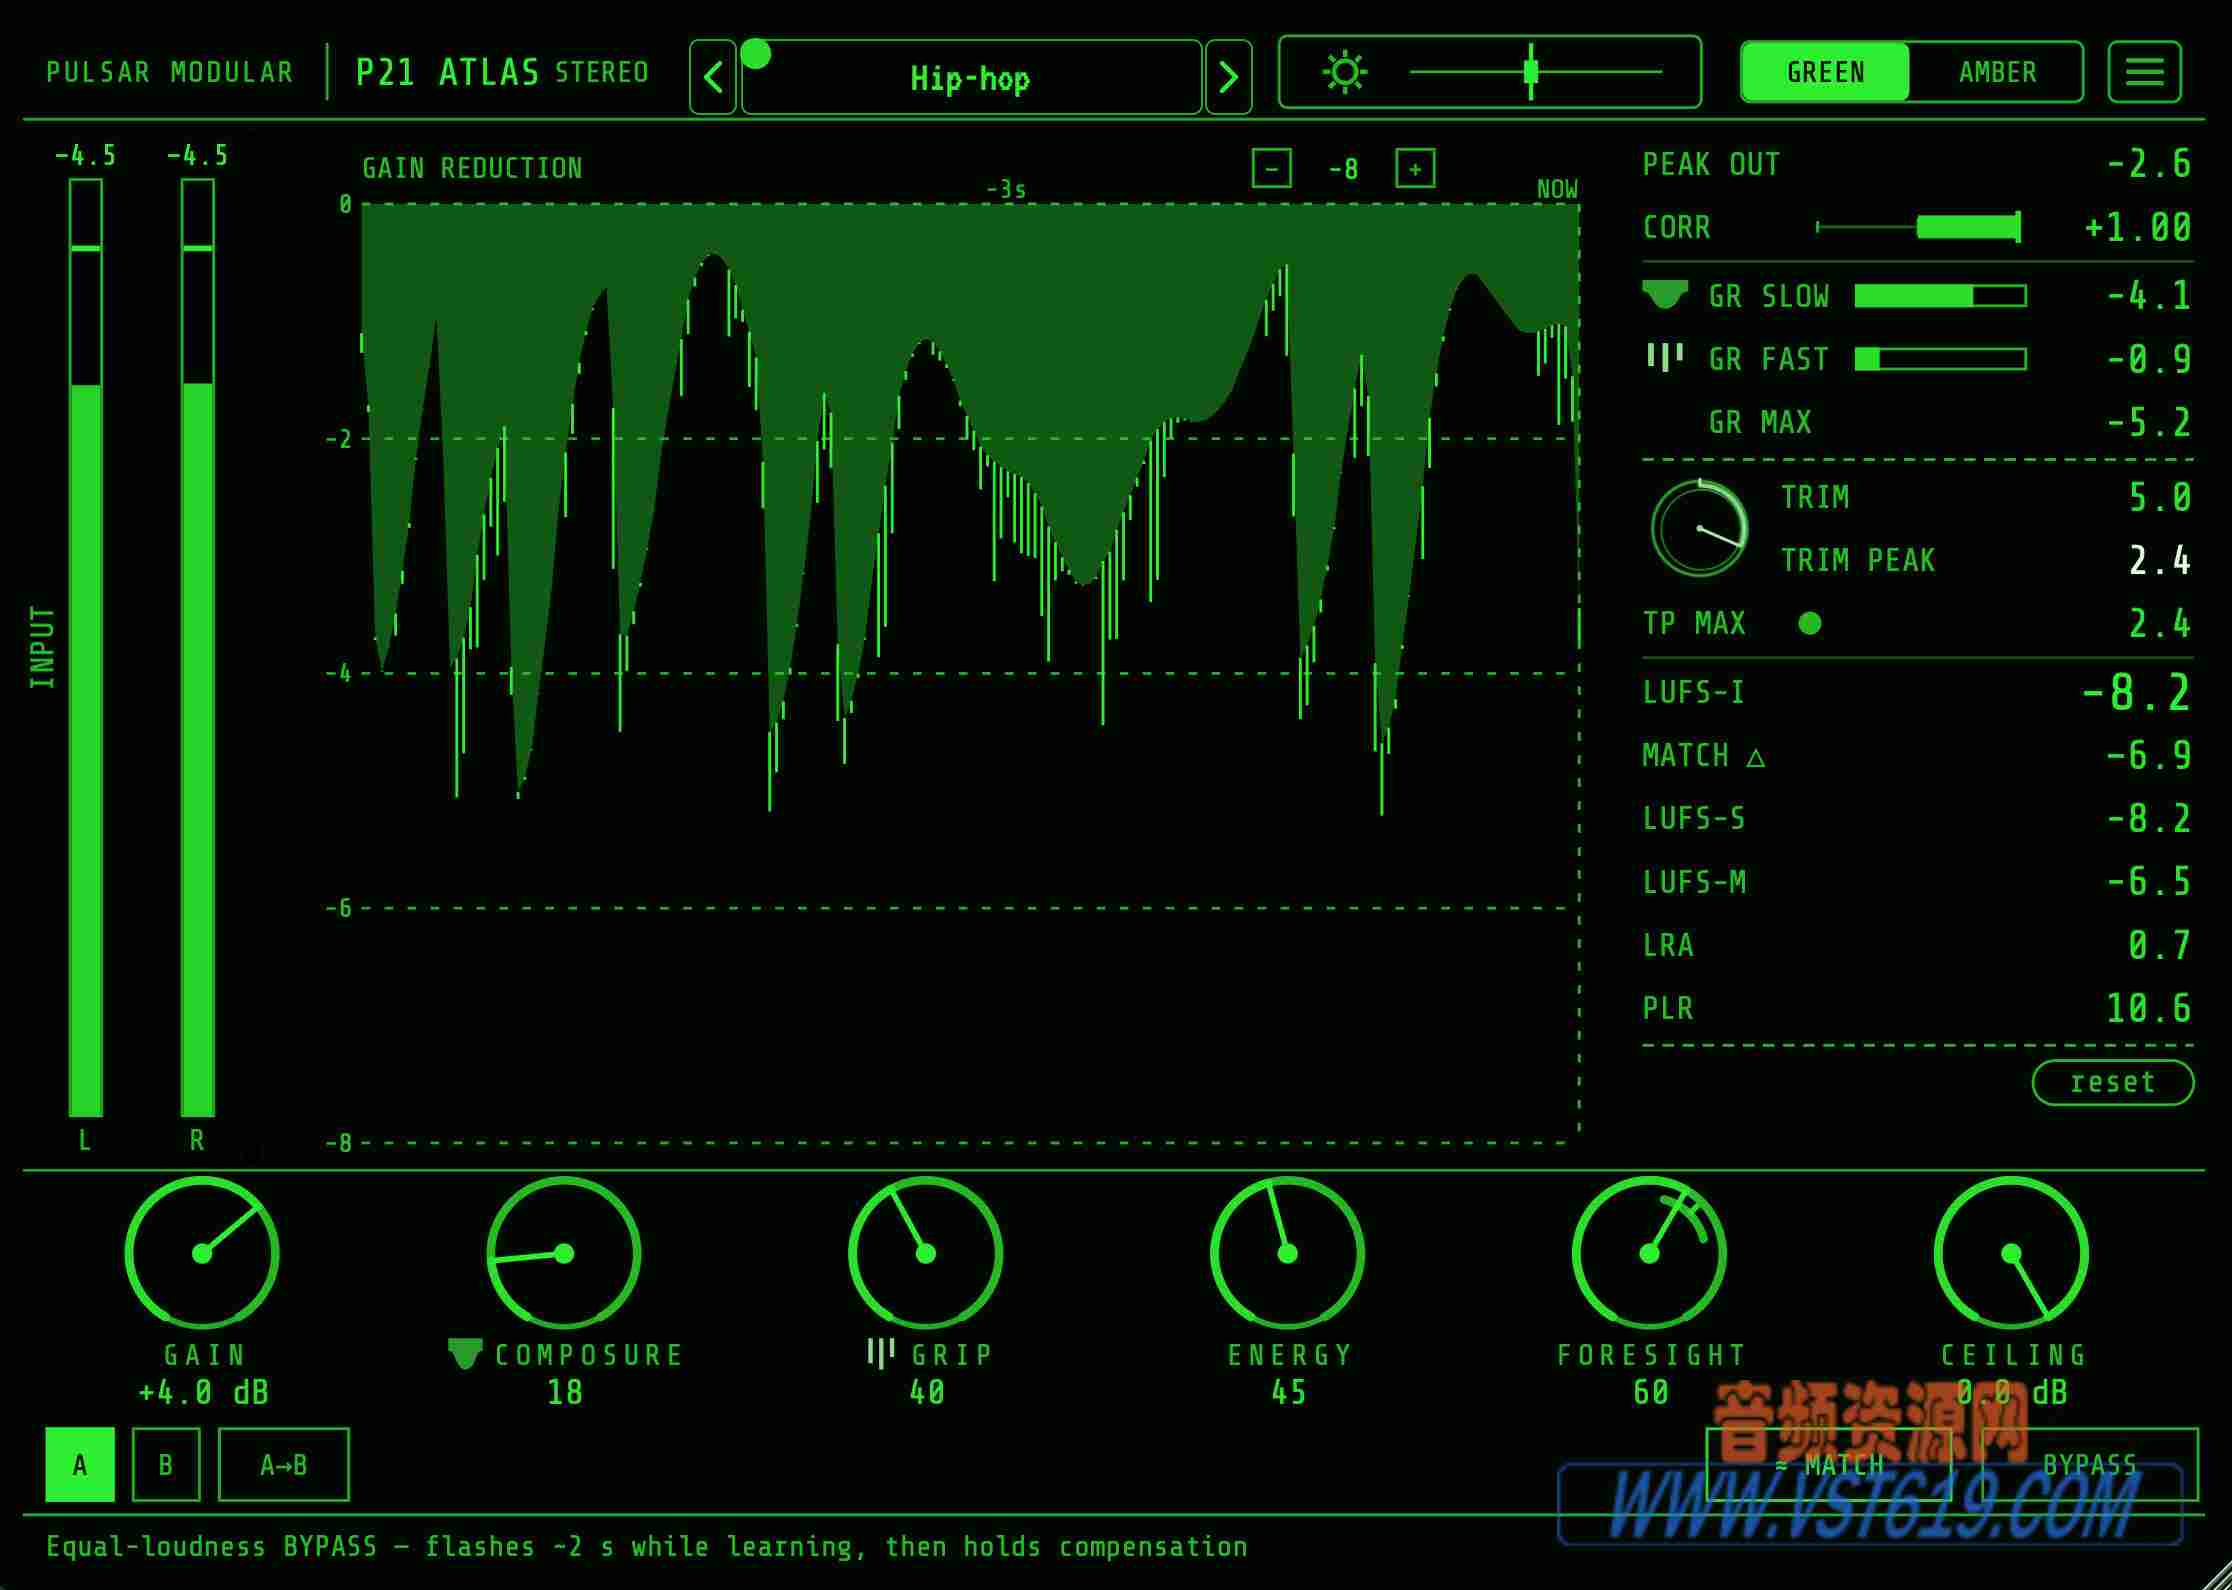This screenshot has width=2232, height=1590.
Task: Click the GRIP bars icon
Action: click(880, 1353)
